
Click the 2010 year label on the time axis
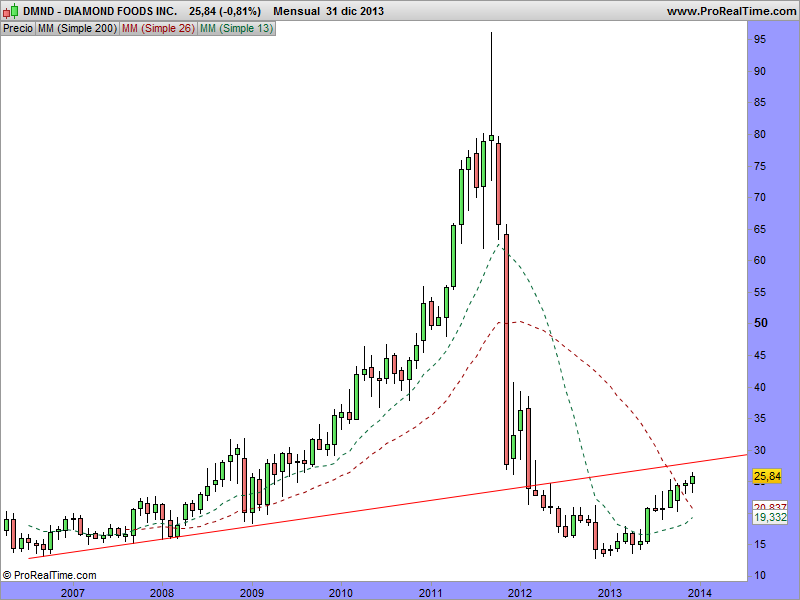point(341,593)
